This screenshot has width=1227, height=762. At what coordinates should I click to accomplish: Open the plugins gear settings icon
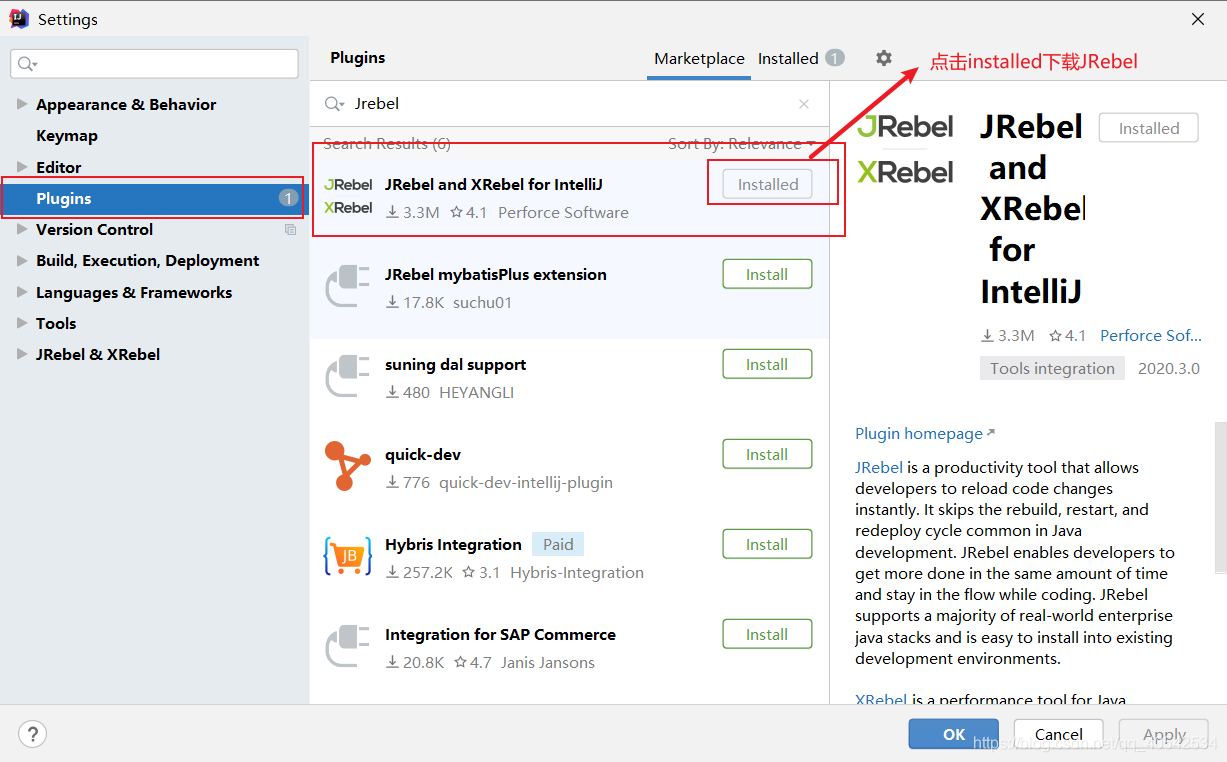click(x=883, y=58)
